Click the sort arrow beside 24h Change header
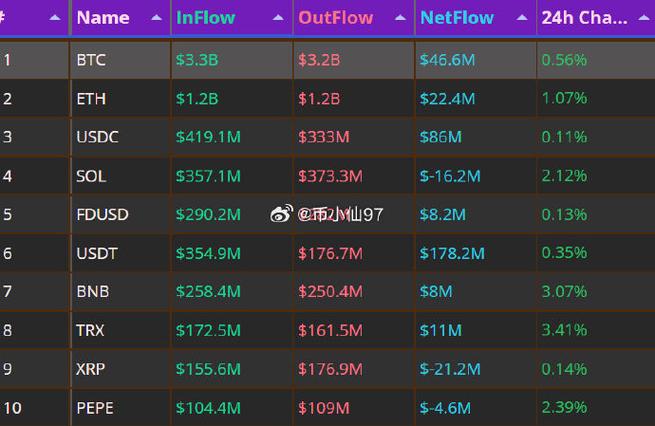The width and height of the screenshot is (655, 426). 642,18
